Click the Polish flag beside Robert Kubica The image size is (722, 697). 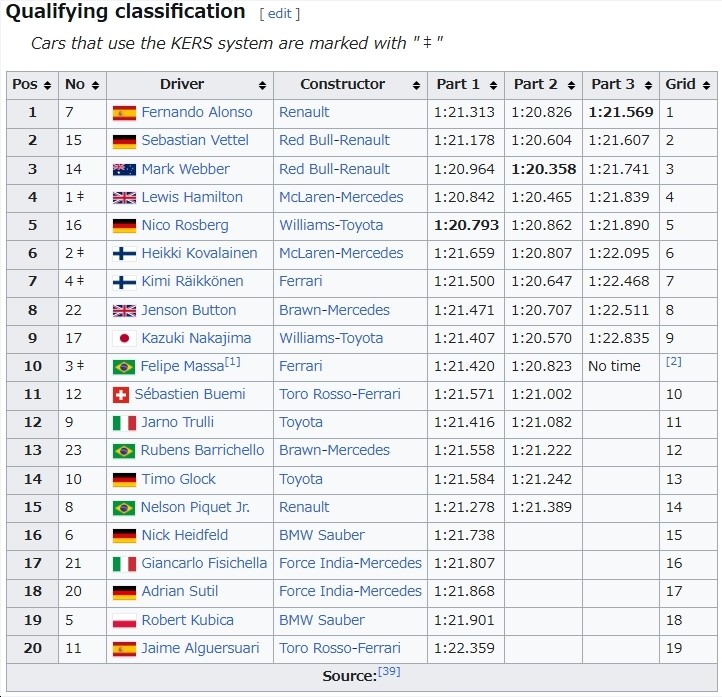click(124, 621)
